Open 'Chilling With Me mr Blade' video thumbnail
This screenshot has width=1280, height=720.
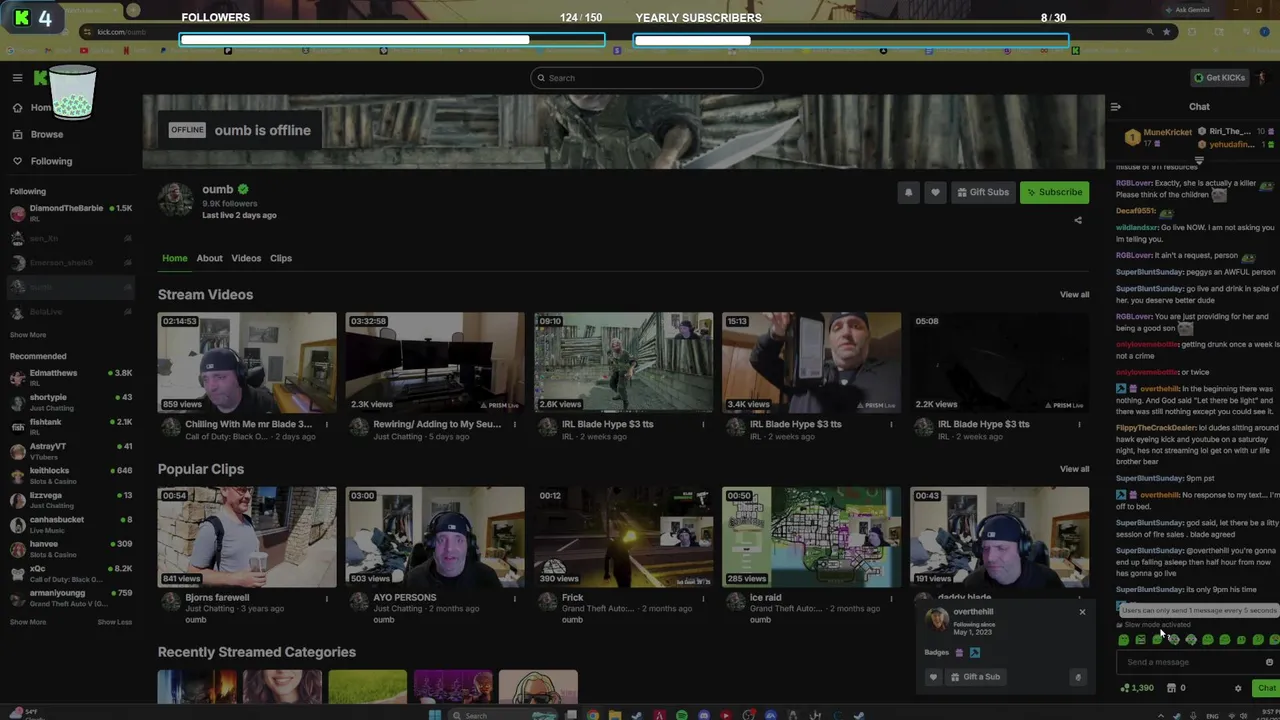tap(247, 362)
